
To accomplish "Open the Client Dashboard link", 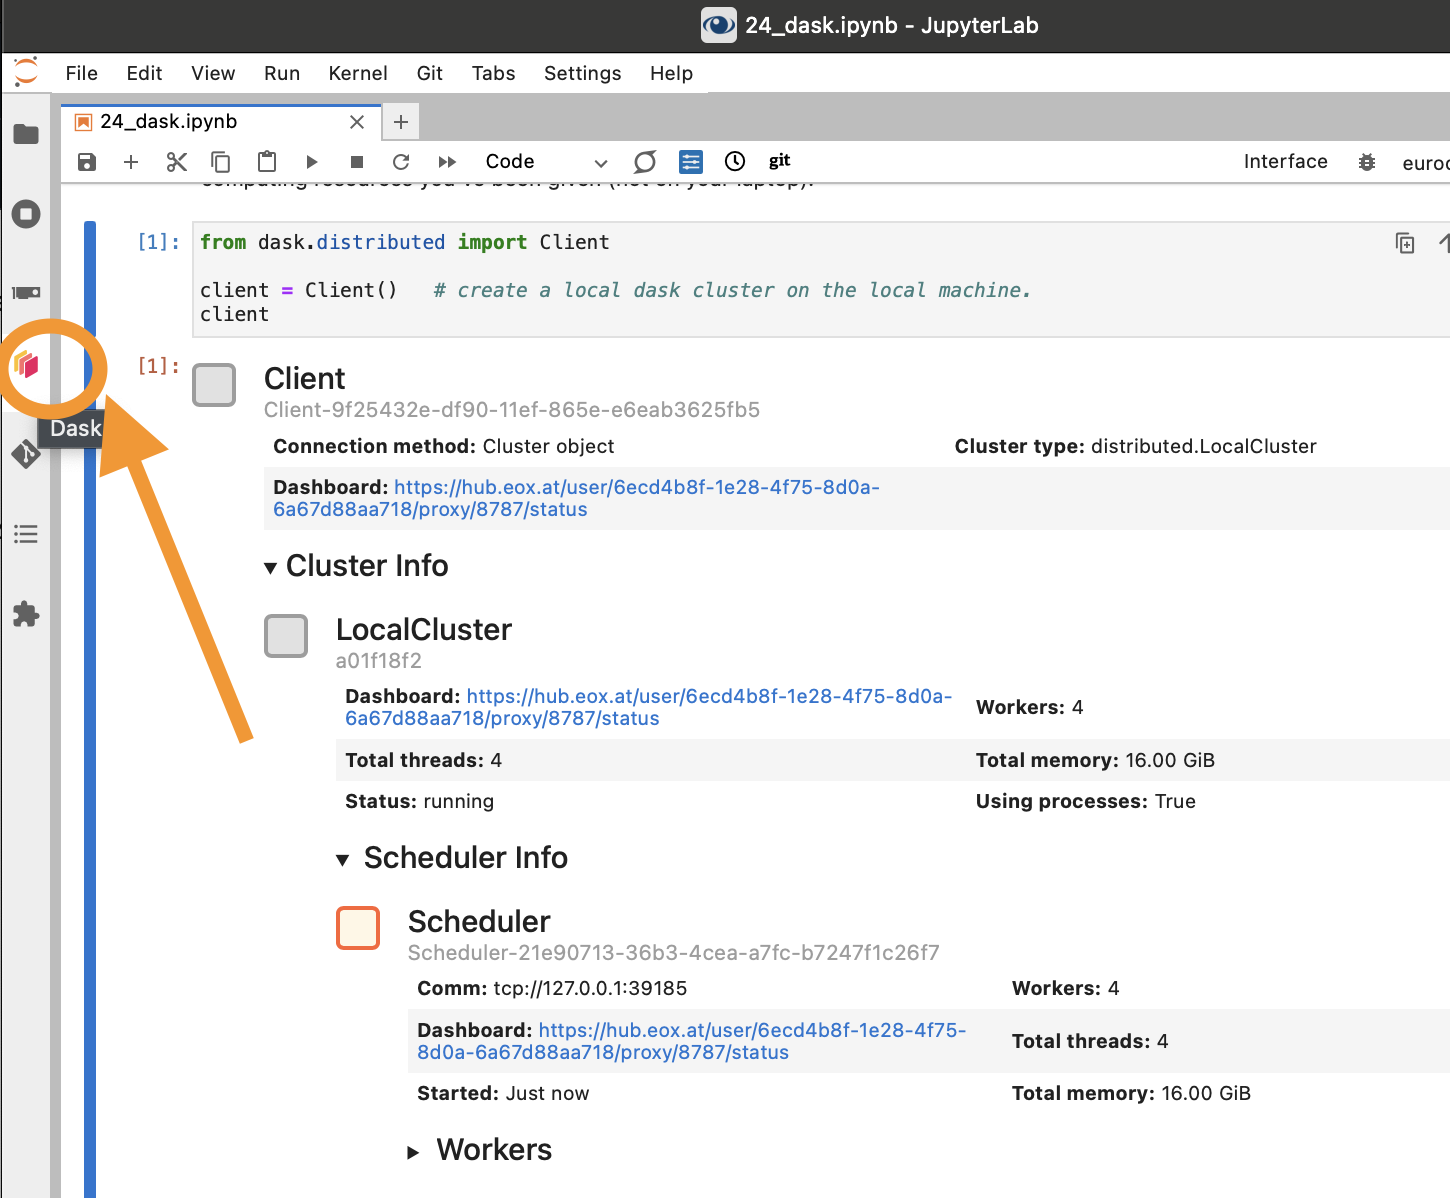I will tap(577, 498).
